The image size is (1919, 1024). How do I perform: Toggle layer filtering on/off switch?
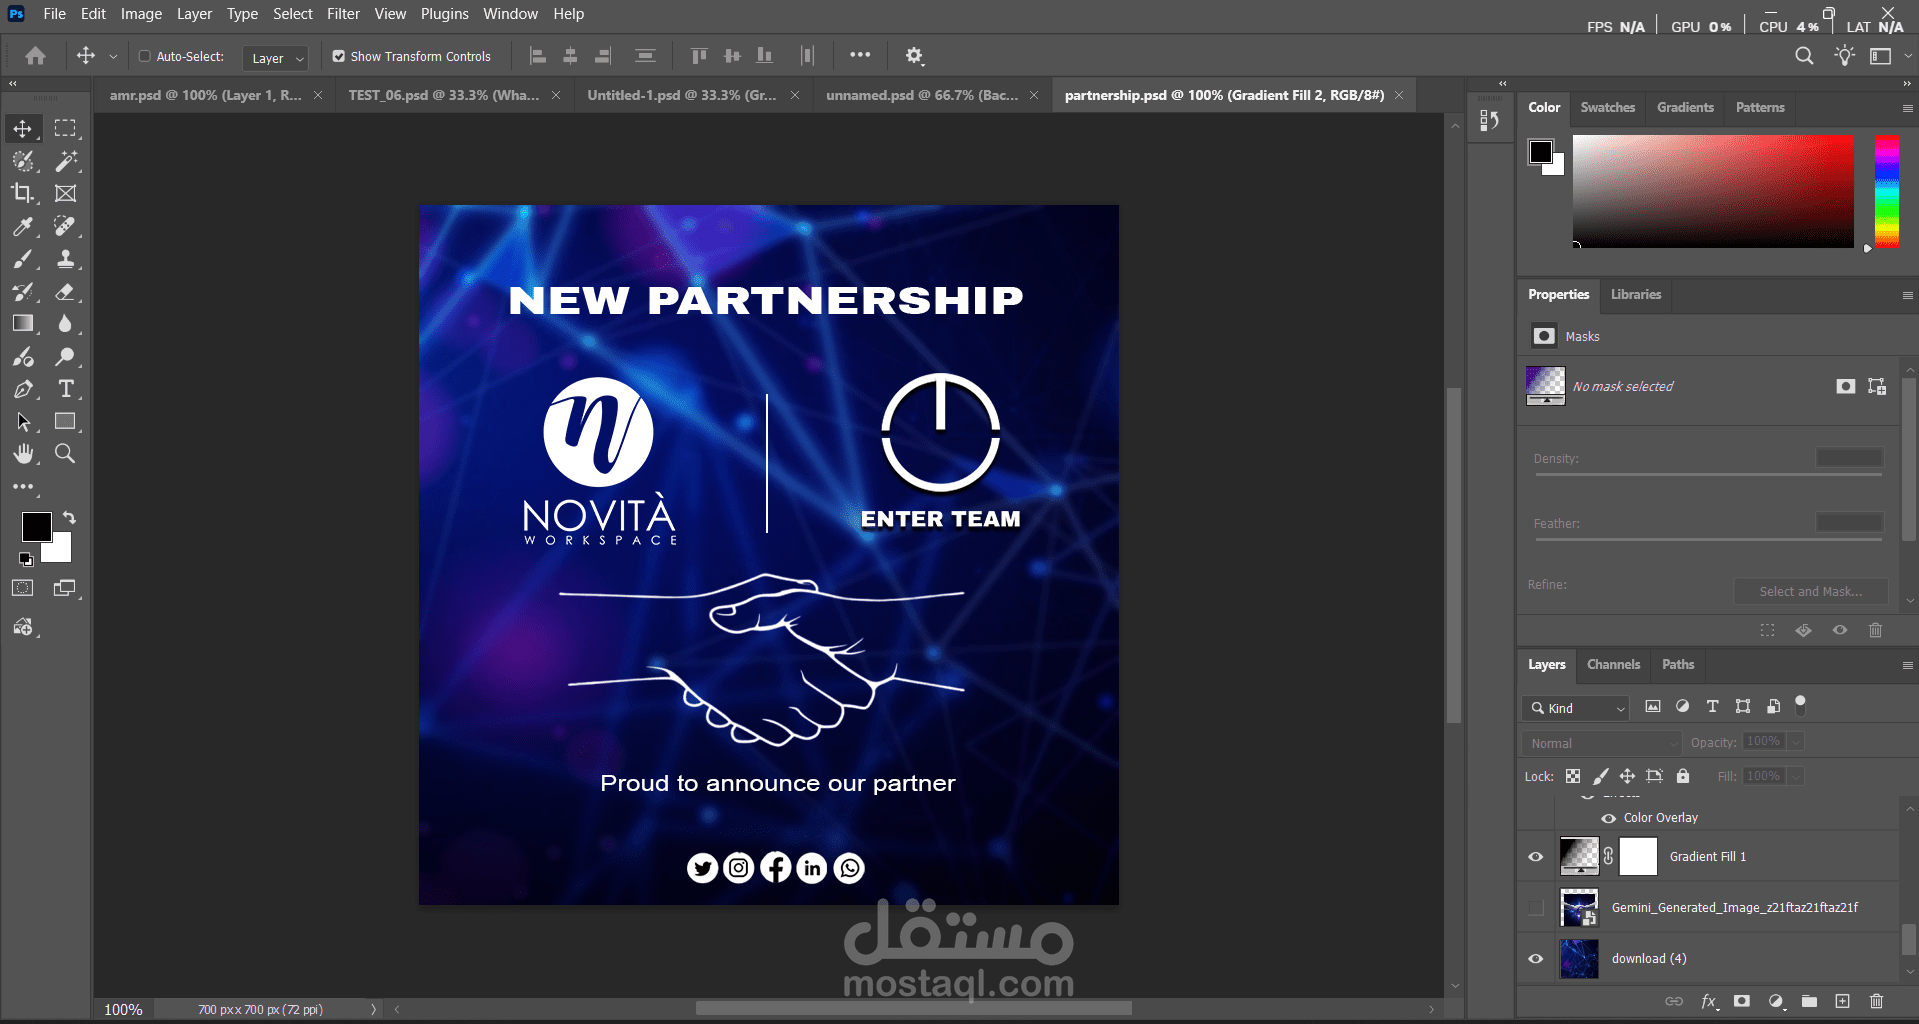tap(1800, 705)
